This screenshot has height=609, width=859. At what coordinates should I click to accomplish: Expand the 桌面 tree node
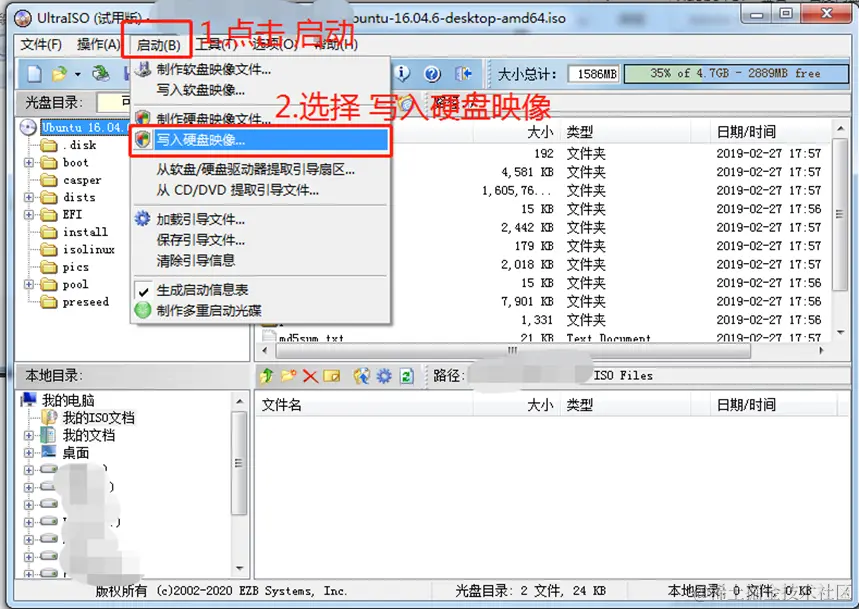(x=29, y=453)
